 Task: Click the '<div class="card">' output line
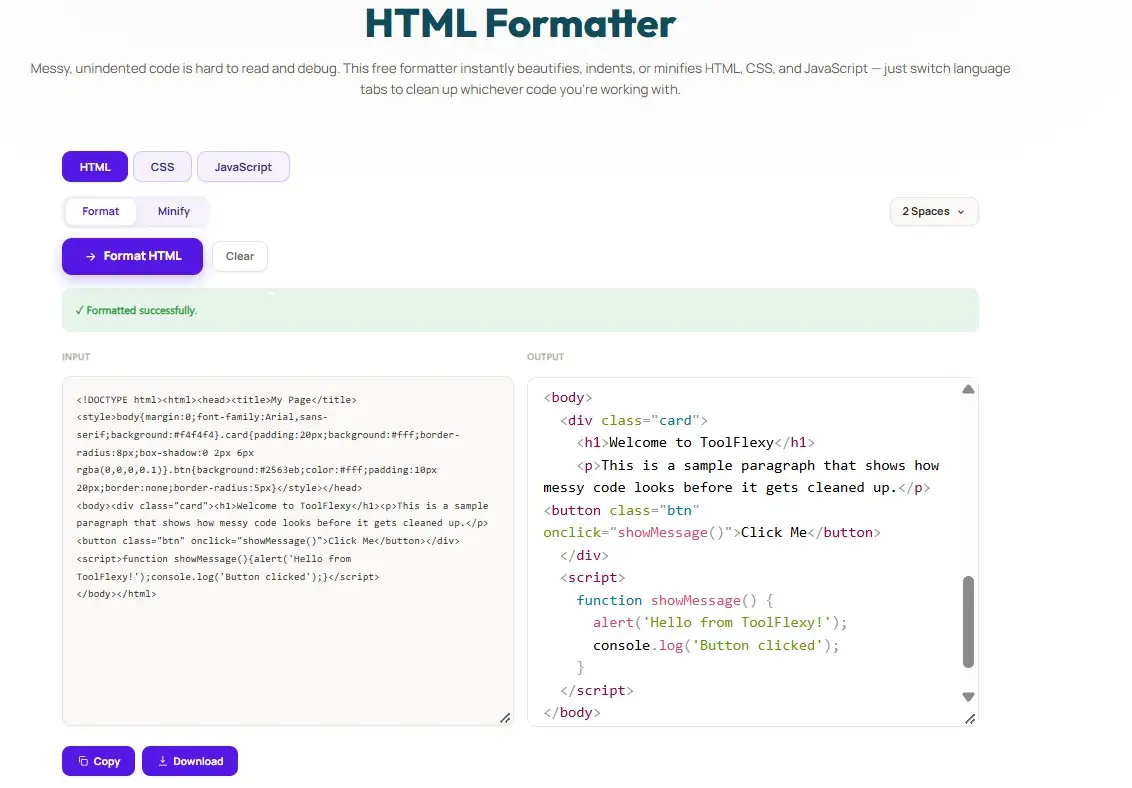click(x=634, y=420)
